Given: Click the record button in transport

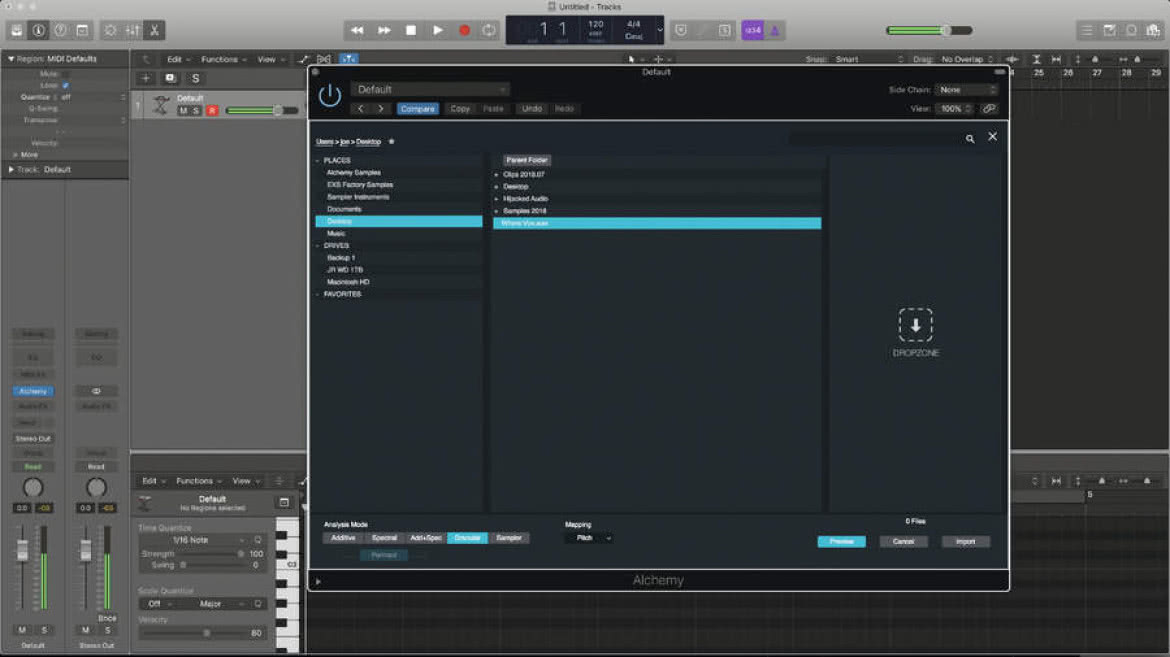Looking at the screenshot, I should pyautogui.click(x=464, y=31).
